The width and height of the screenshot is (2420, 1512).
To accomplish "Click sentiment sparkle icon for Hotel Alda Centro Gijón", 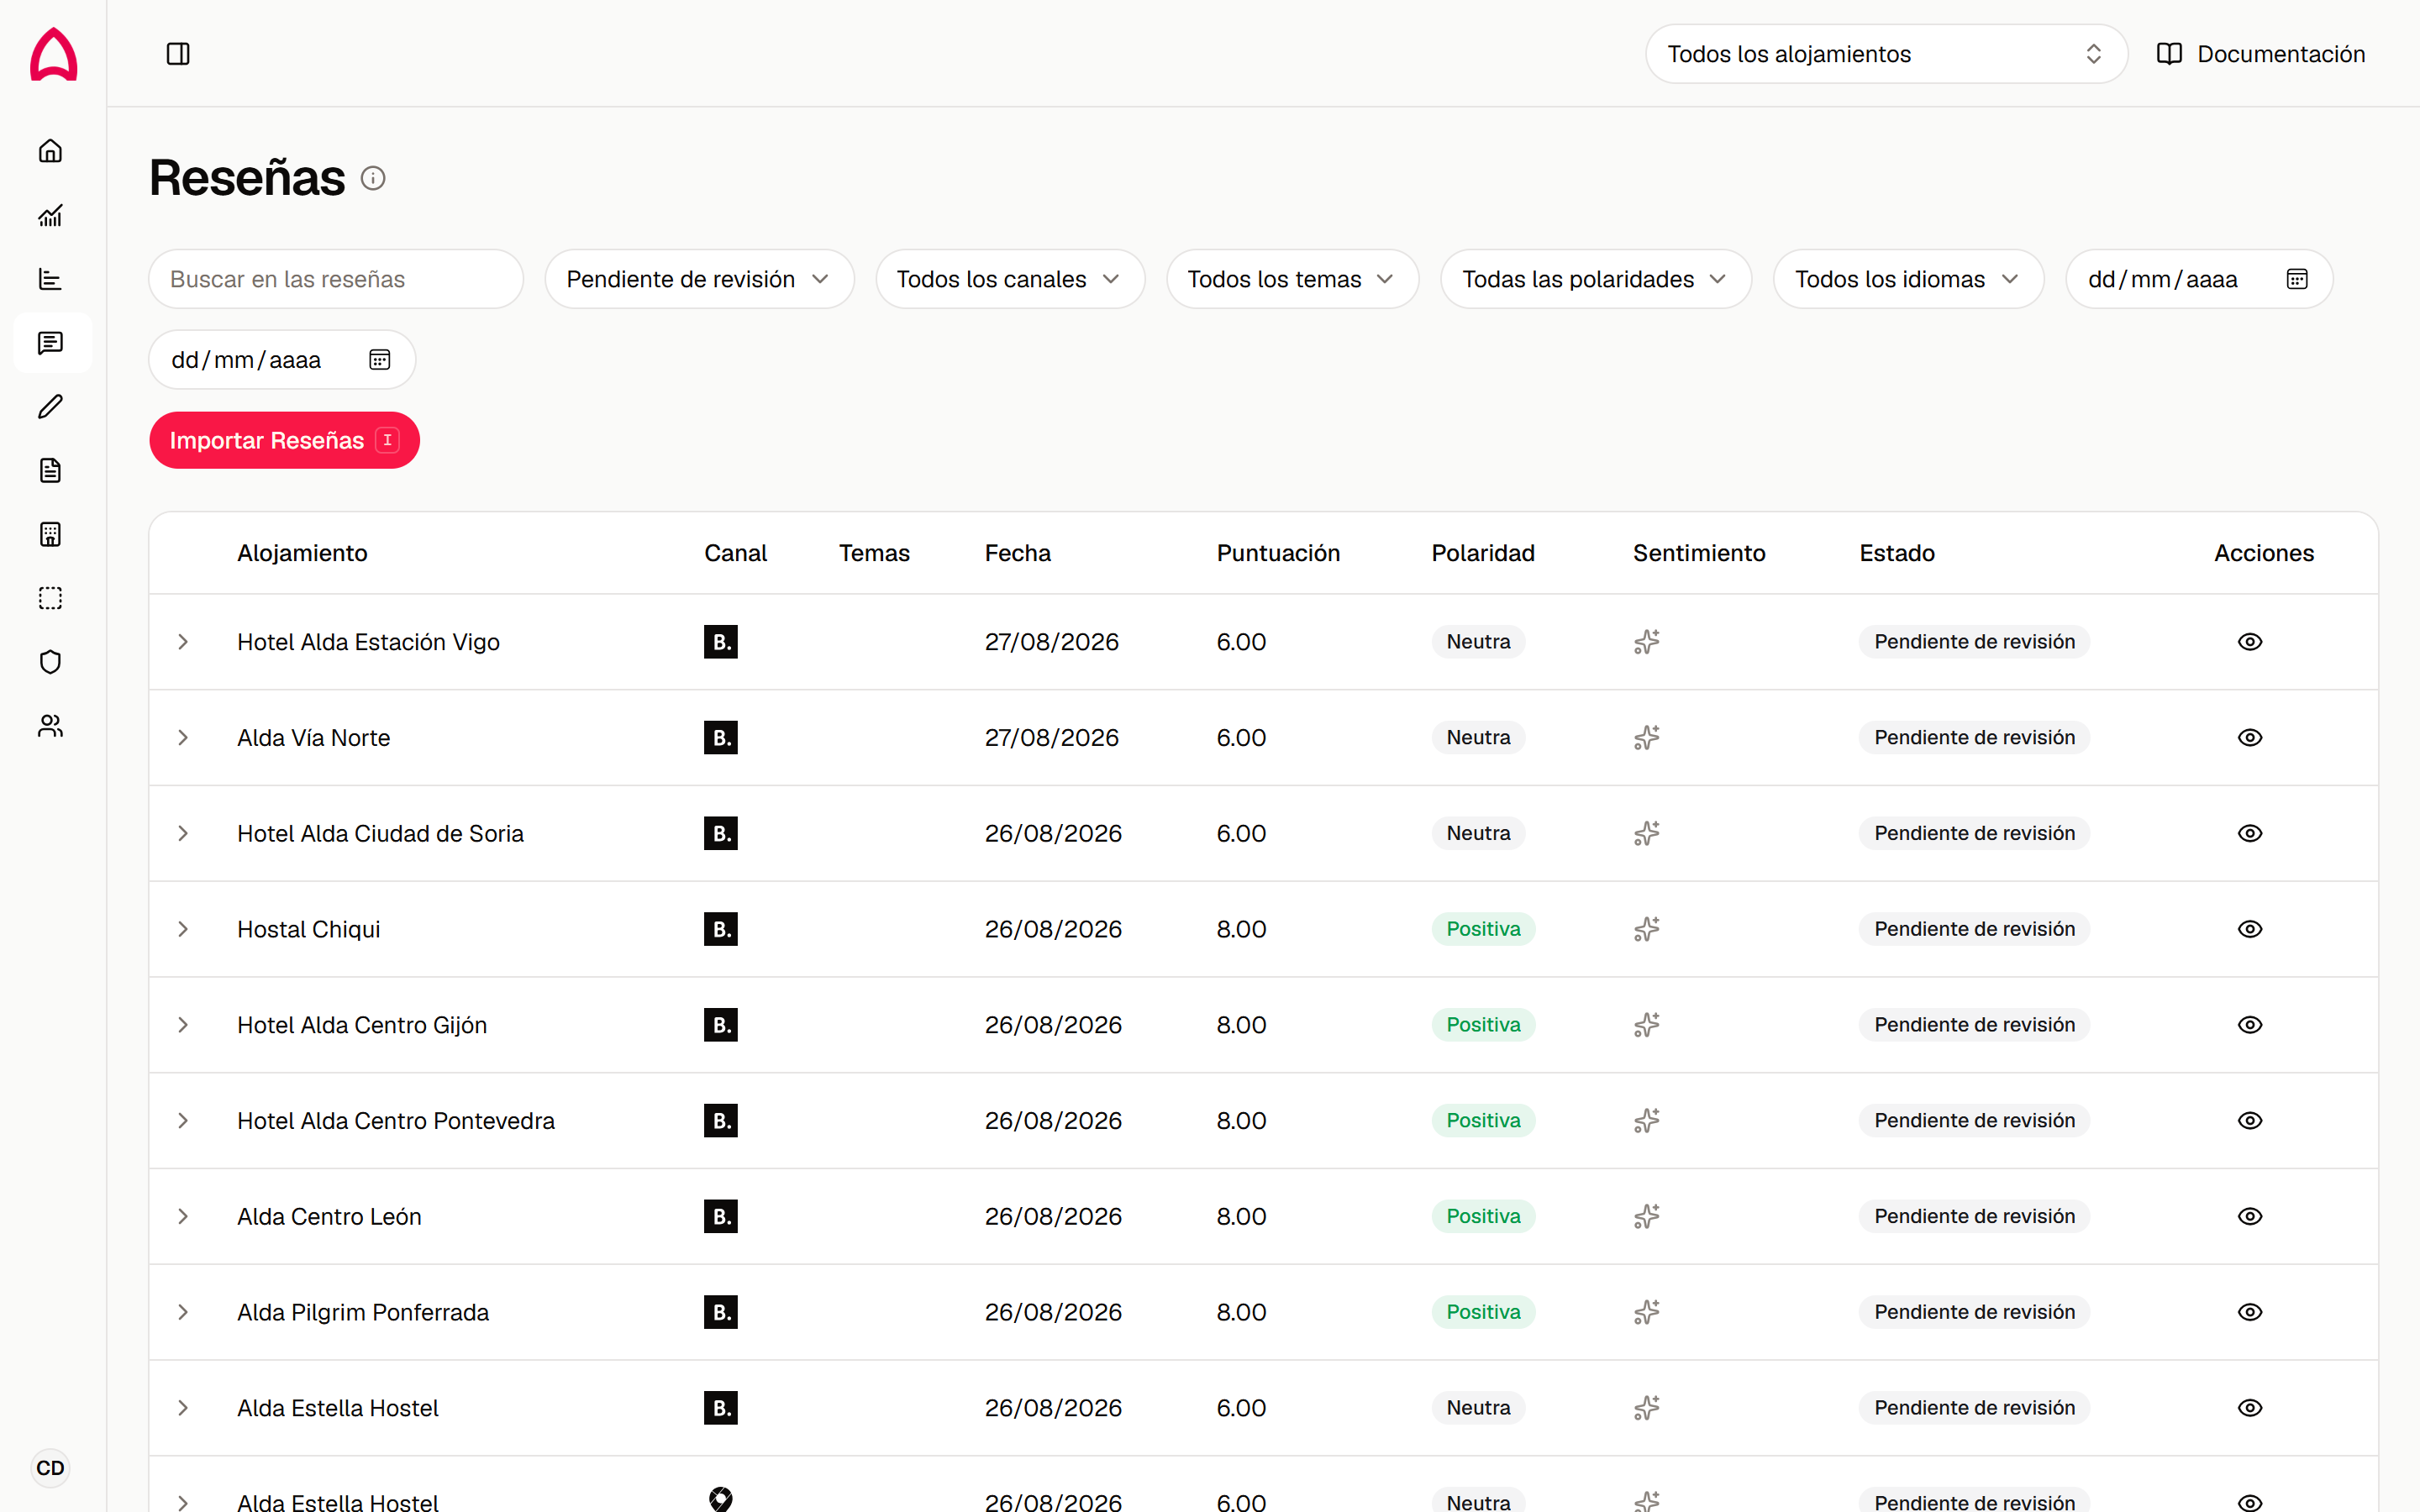I will (1647, 1025).
